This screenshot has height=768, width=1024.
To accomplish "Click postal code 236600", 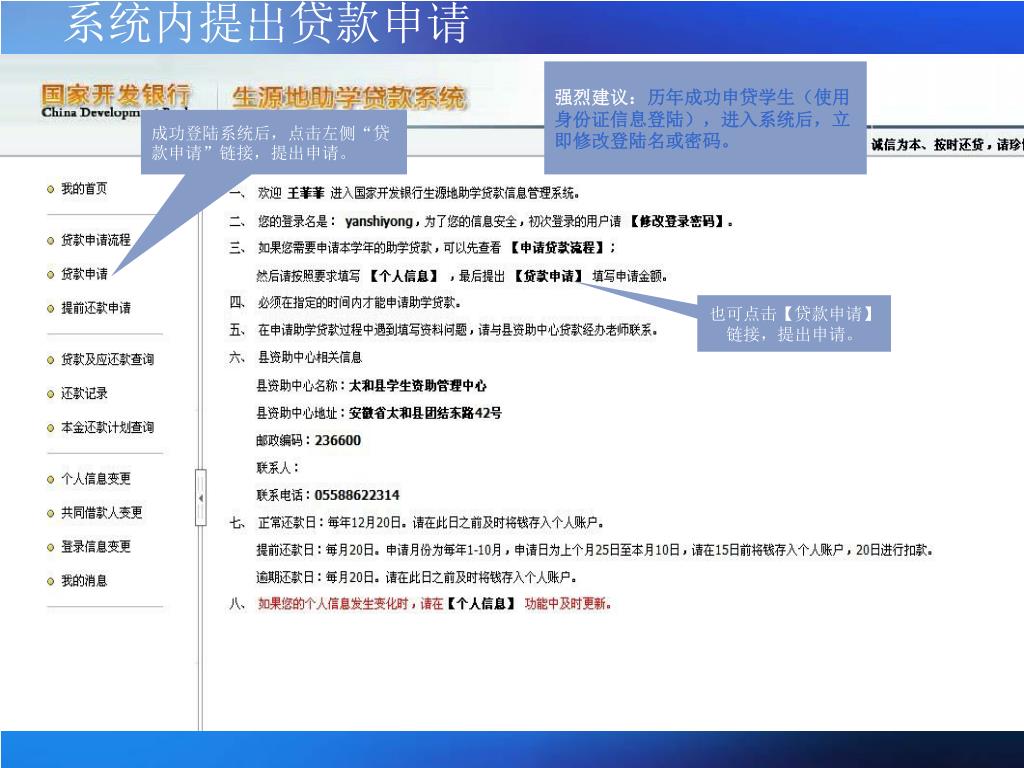I will click(x=338, y=440).
